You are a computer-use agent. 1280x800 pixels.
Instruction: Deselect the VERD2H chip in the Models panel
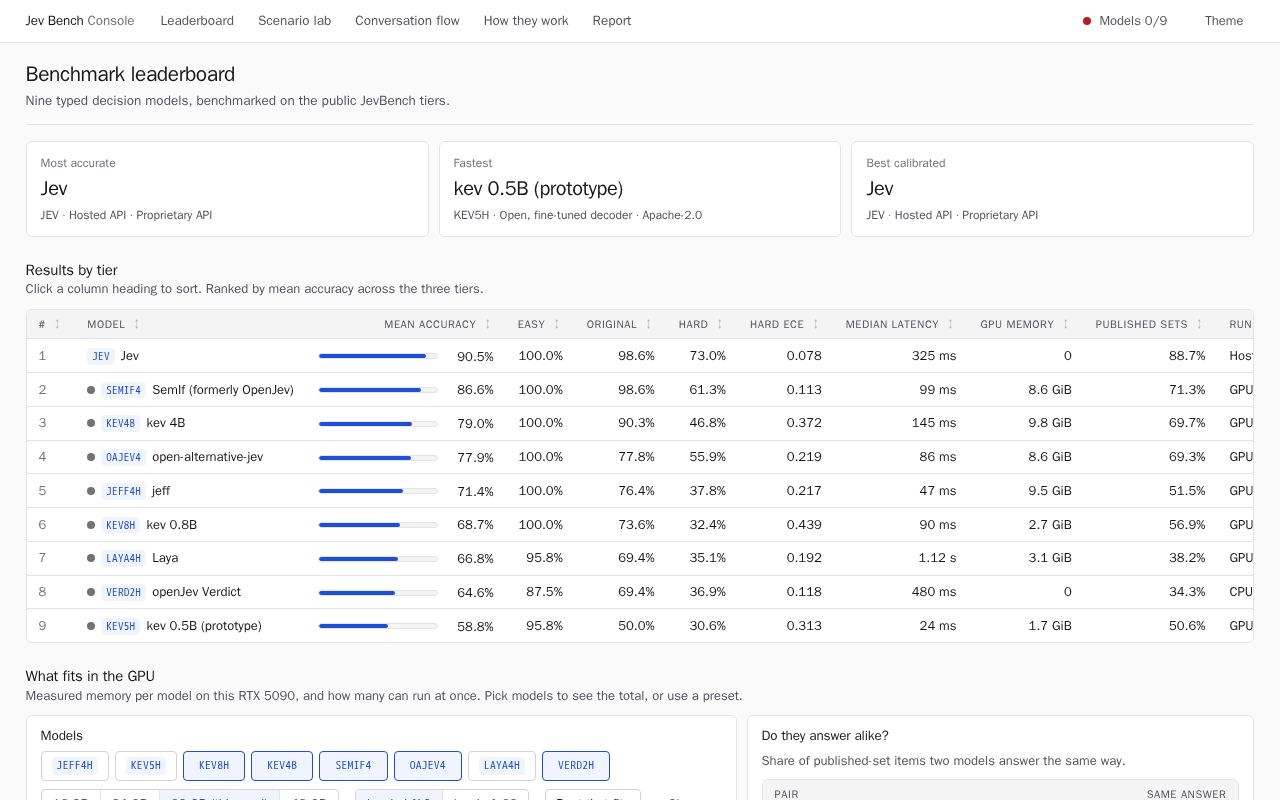(576, 766)
